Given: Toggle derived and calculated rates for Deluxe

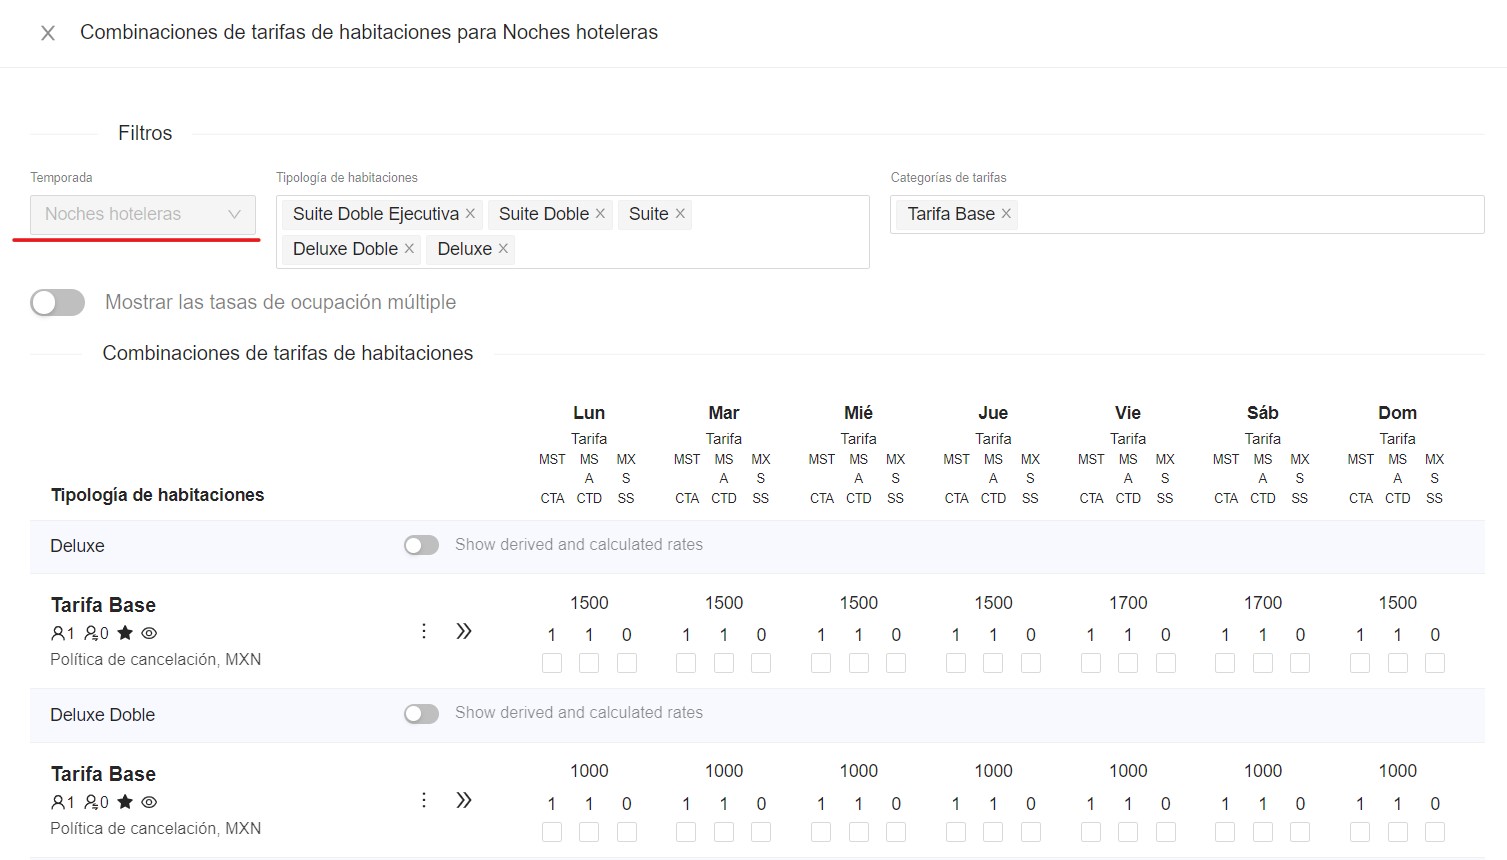Looking at the screenshot, I should 421,545.
